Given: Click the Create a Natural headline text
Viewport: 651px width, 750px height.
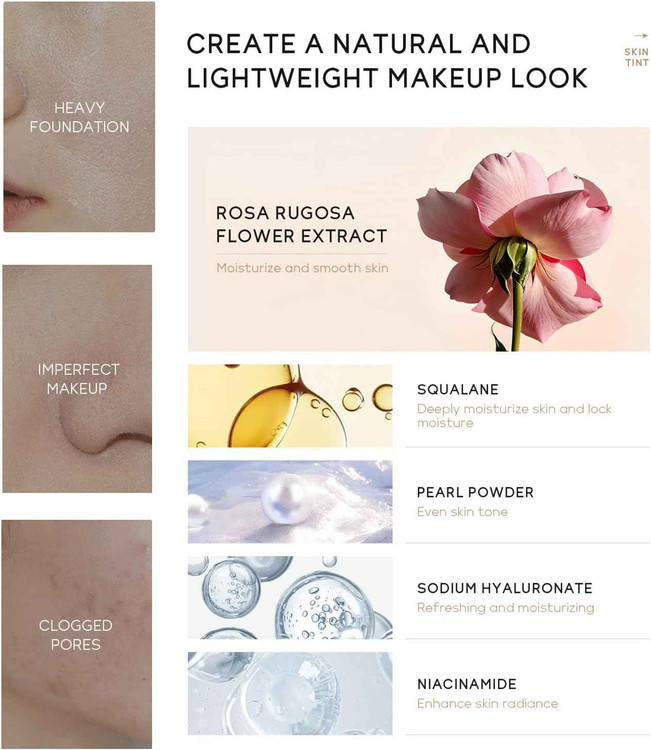Looking at the screenshot, I should (x=386, y=61).
